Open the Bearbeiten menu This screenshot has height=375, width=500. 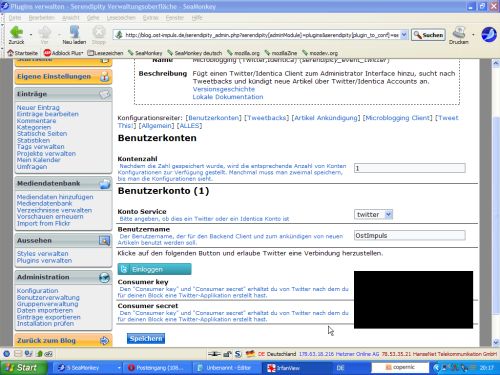click(x=41, y=18)
